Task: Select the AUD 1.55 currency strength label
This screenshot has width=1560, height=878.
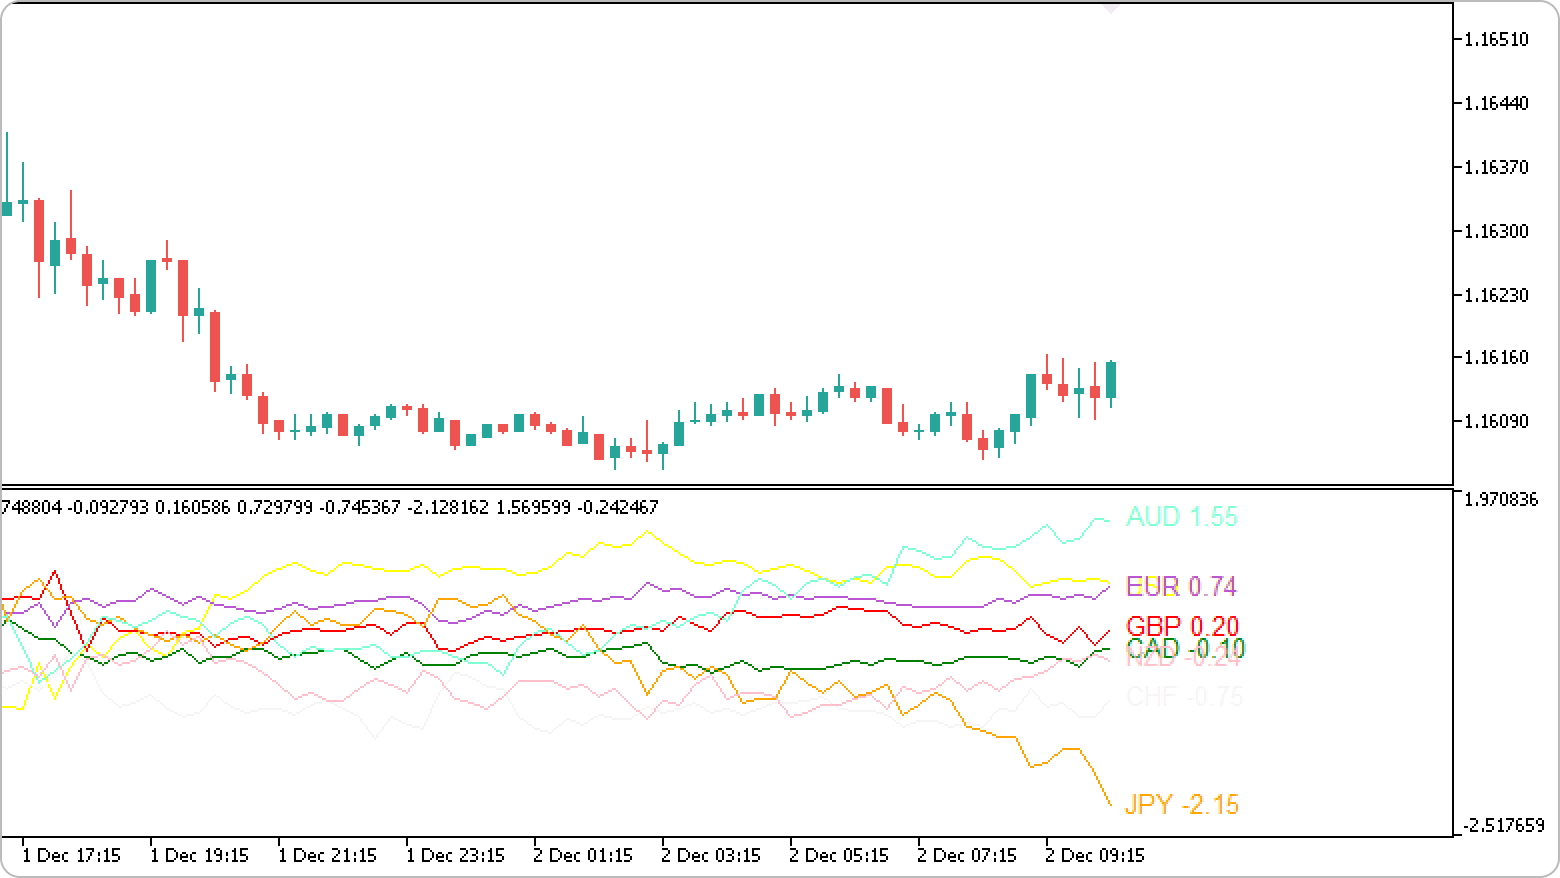Action: [1182, 517]
